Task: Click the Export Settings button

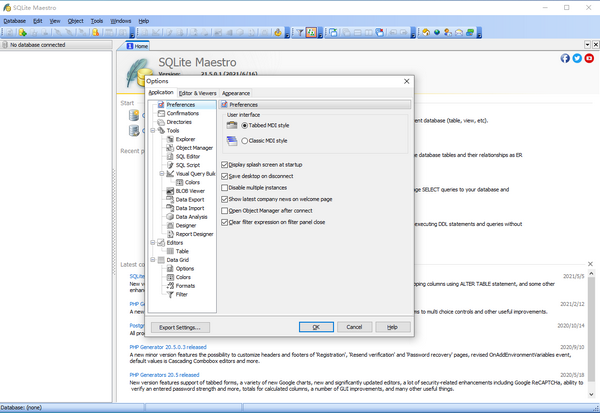Action: 179,327
